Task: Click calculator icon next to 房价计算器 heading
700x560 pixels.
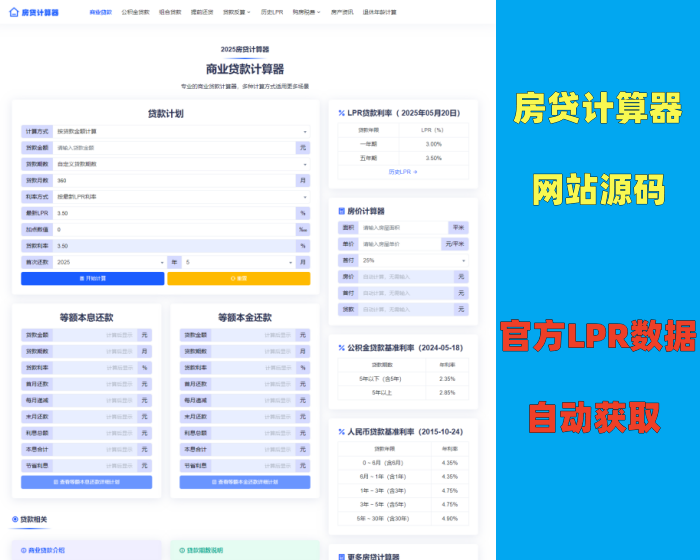Action: pyautogui.click(x=342, y=211)
